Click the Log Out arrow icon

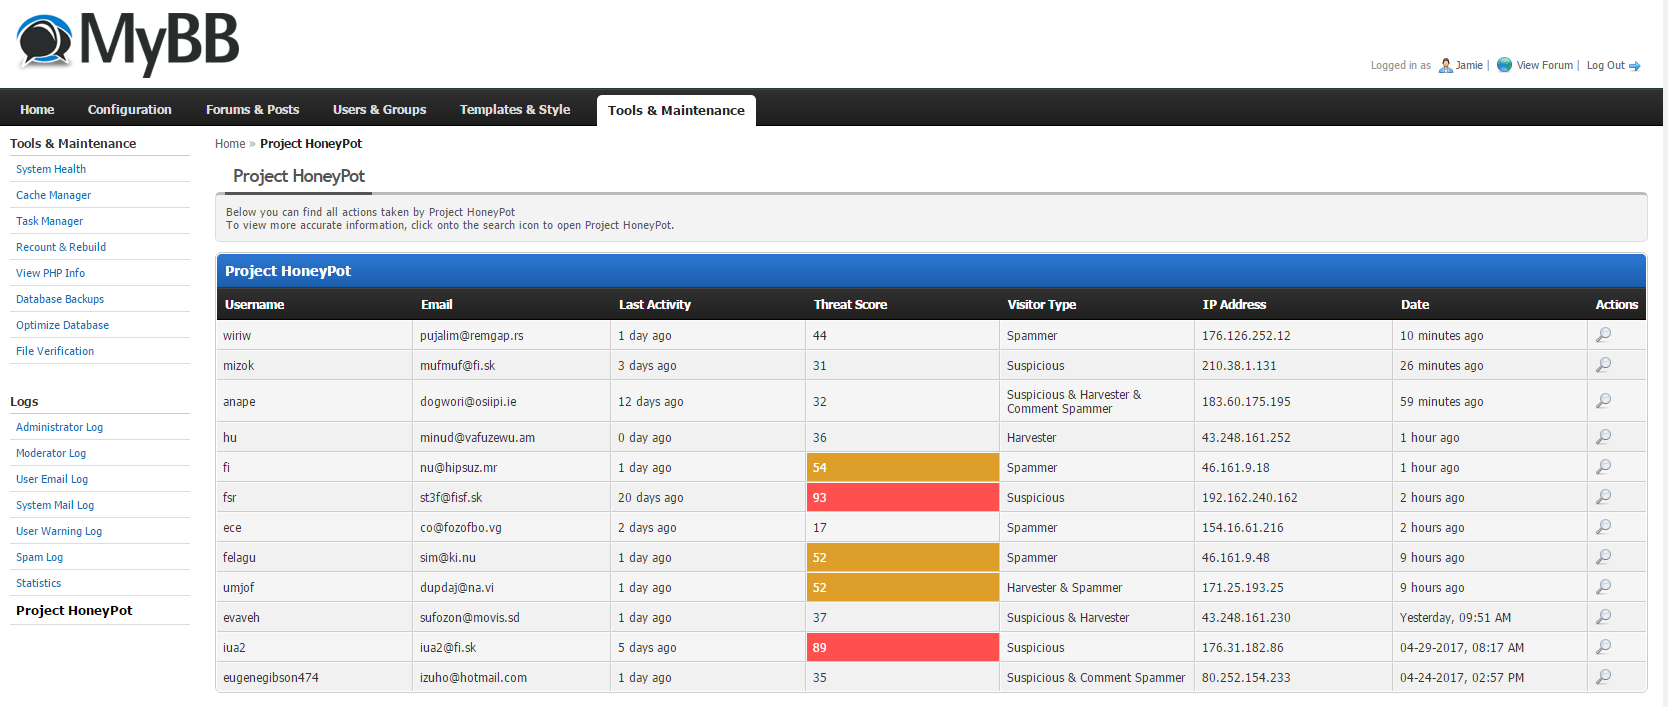point(1635,66)
